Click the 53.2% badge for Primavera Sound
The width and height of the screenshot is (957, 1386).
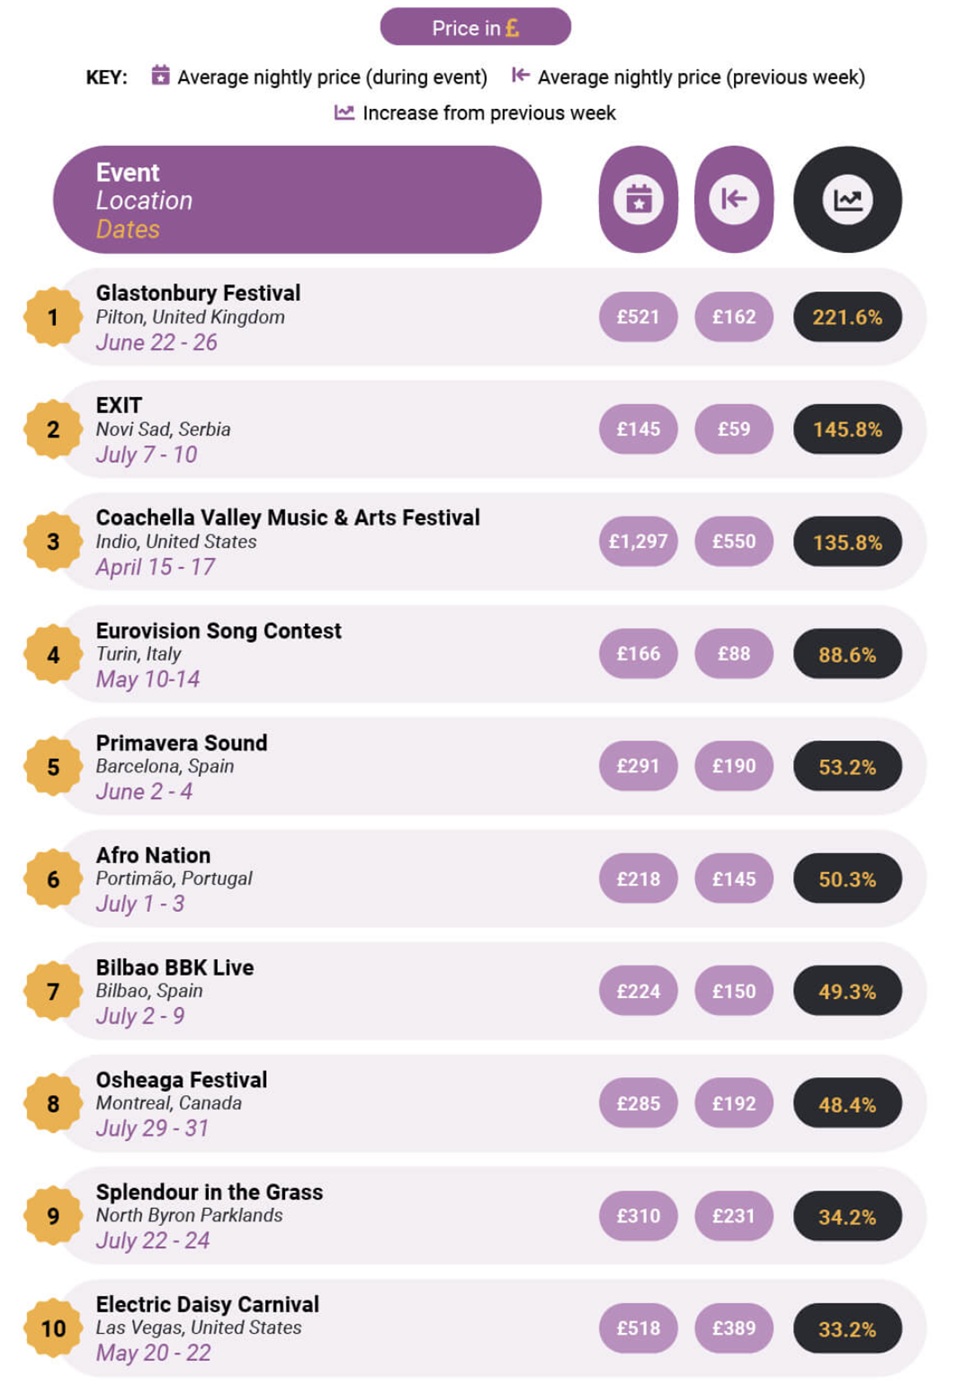tap(847, 767)
